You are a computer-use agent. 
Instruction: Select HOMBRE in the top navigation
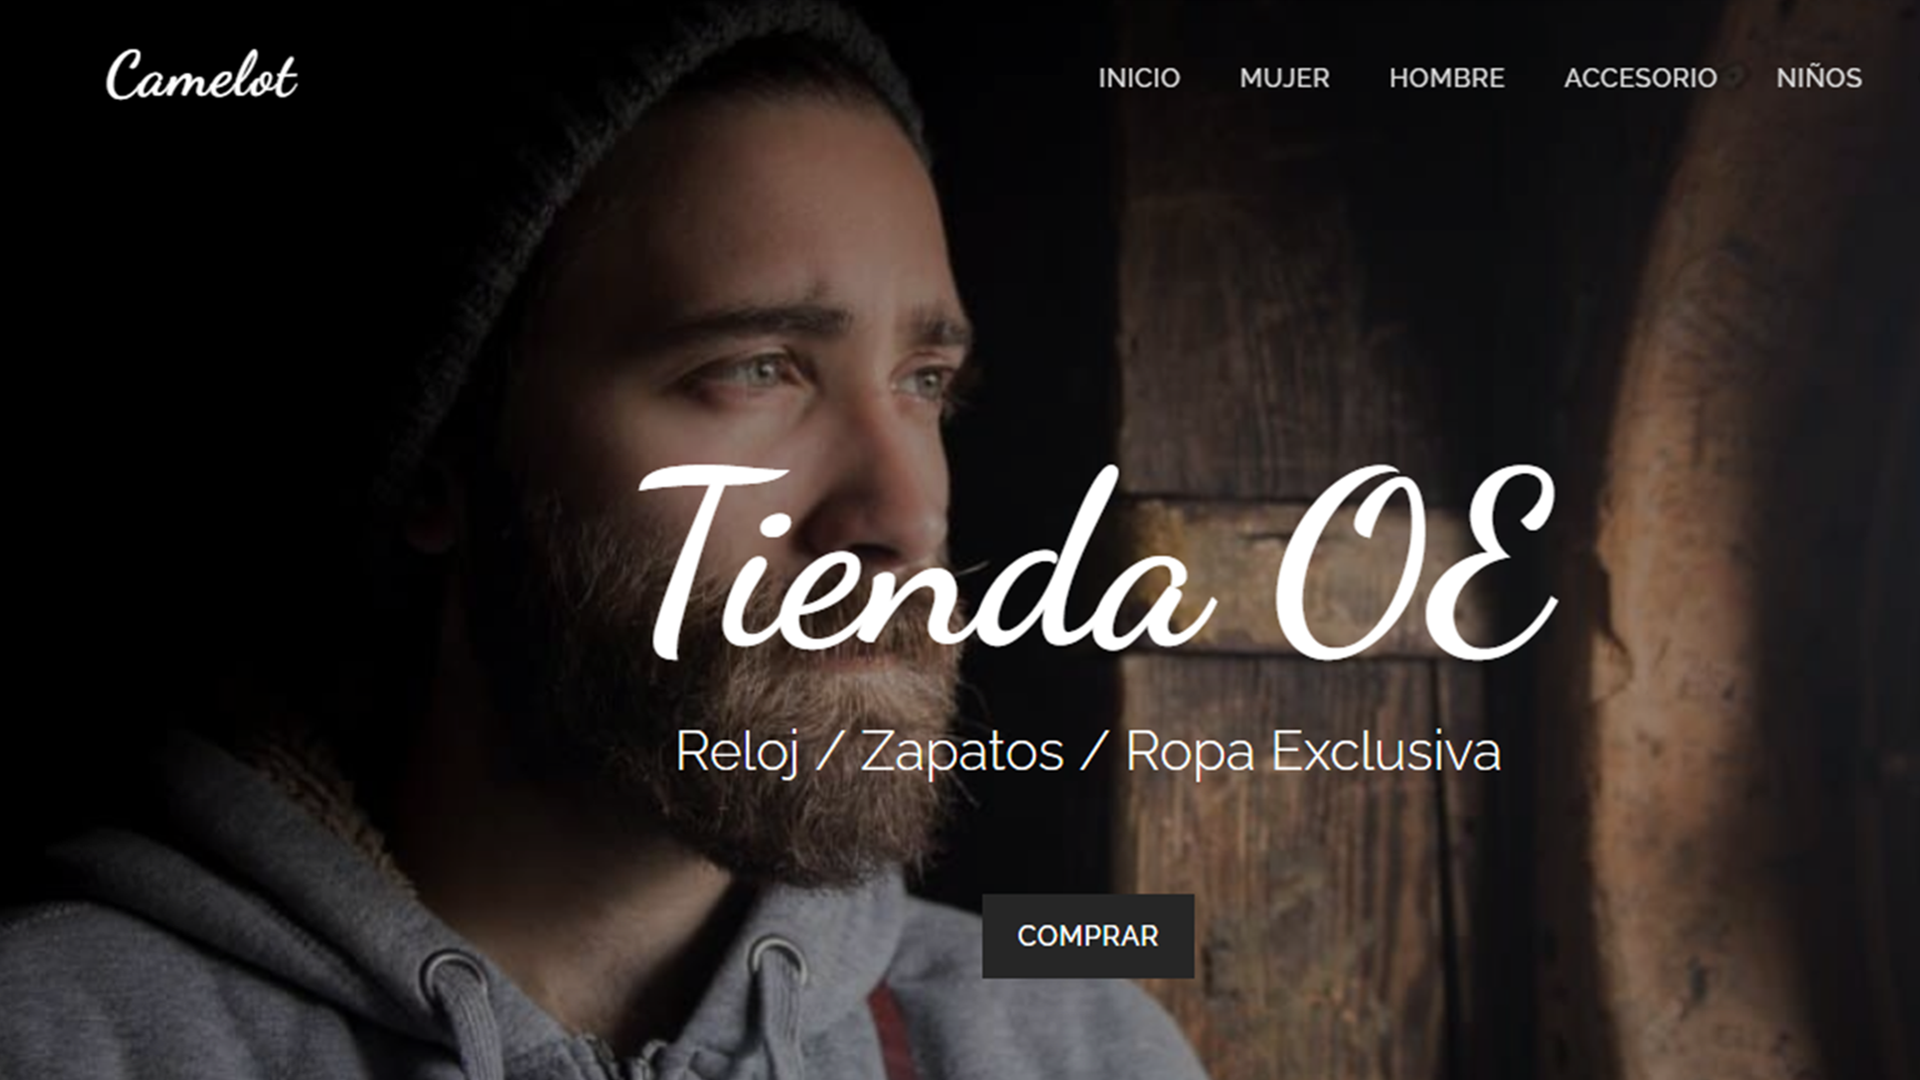point(1446,78)
